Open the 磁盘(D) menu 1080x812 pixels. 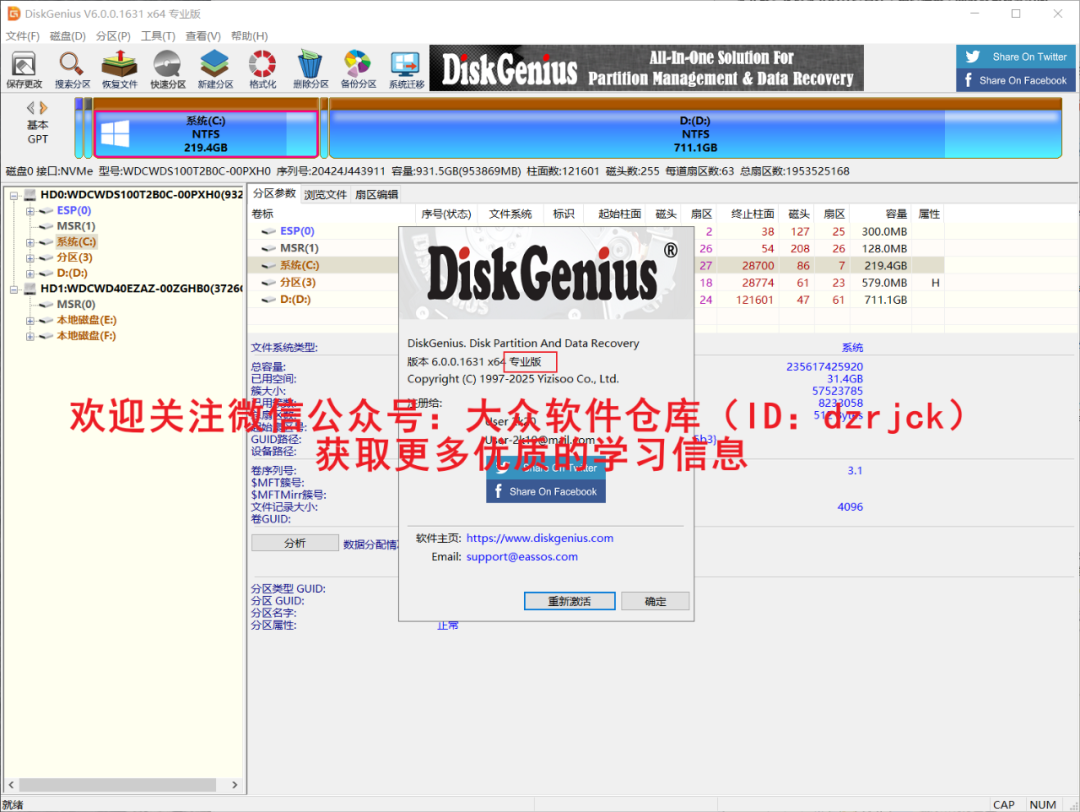[x=68, y=36]
